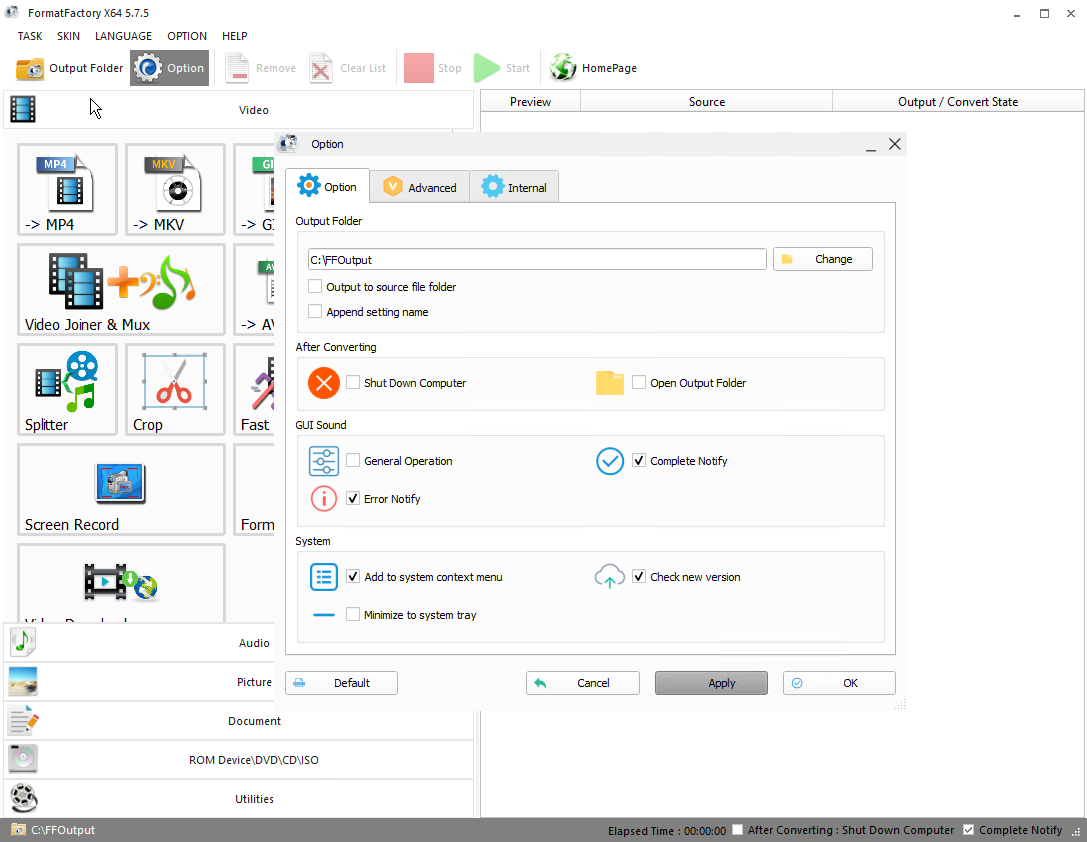Image resolution: width=1087 pixels, height=842 pixels.
Task: Click the green Start arrow in toolbar
Action: (487, 68)
